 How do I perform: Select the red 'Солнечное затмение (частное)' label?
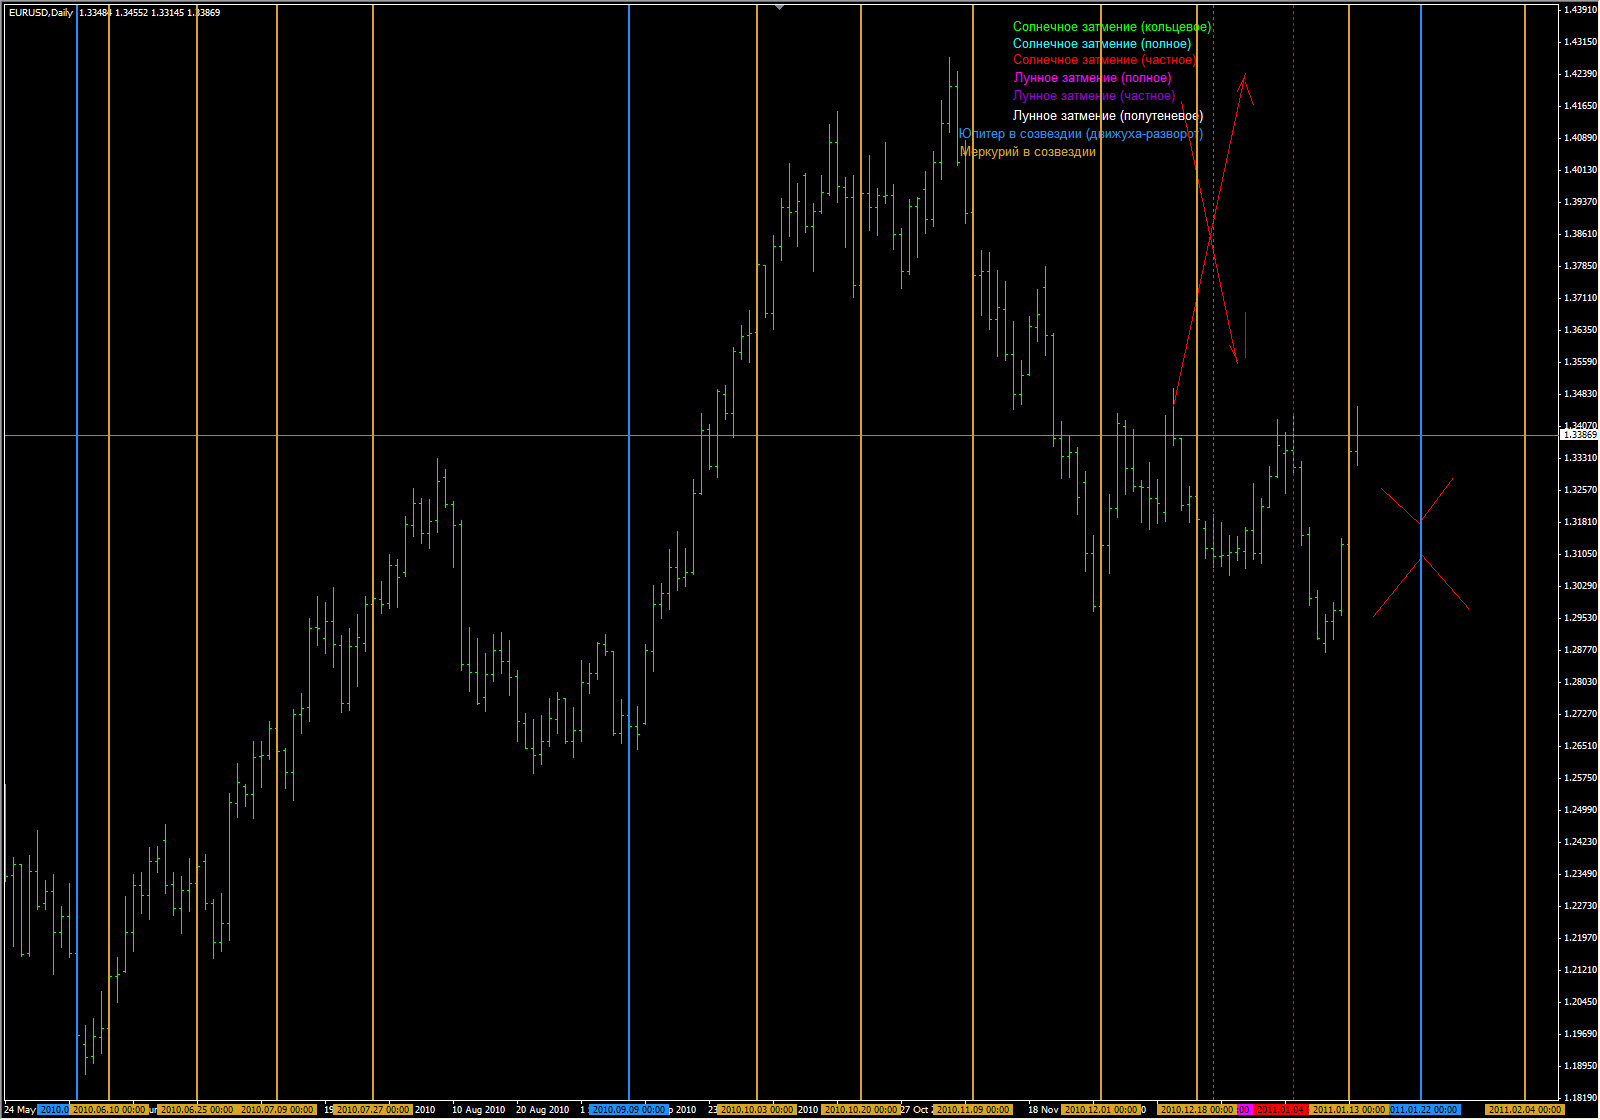[1103, 60]
